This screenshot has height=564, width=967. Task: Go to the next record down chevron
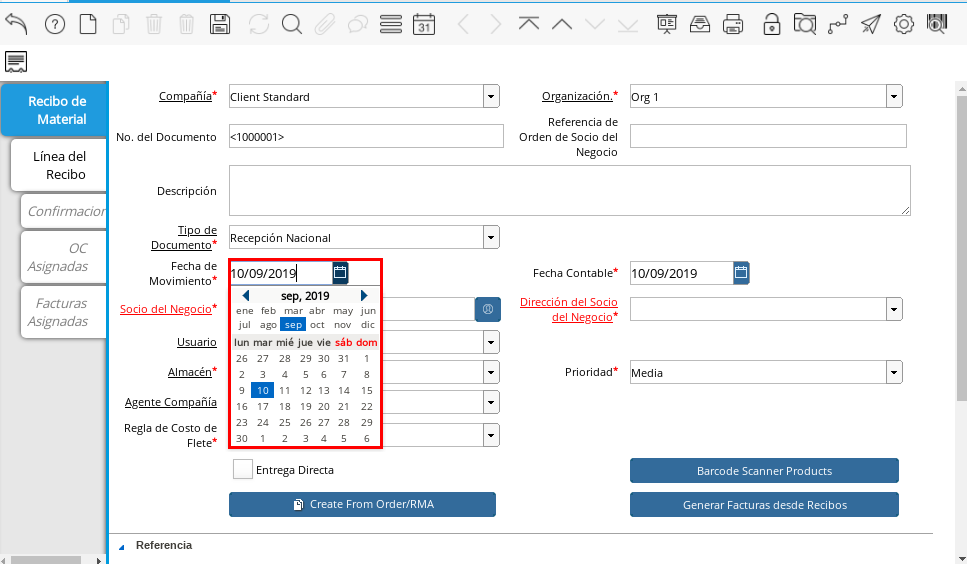click(x=595, y=25)
